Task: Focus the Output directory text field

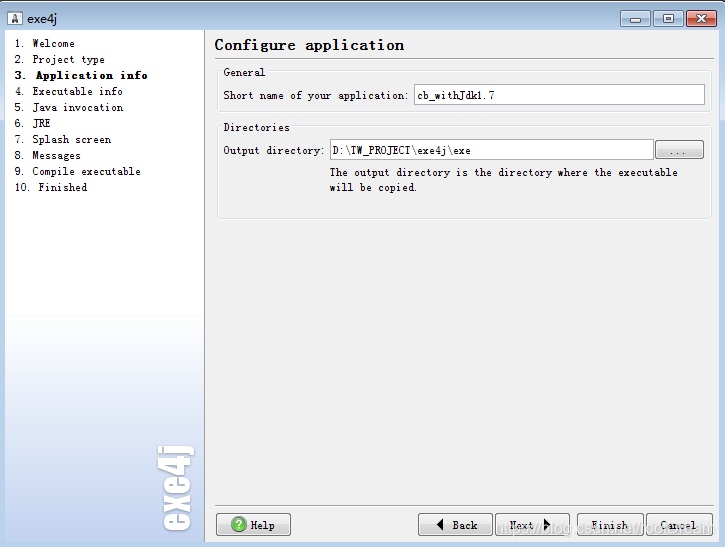Action: click(492, 150)
